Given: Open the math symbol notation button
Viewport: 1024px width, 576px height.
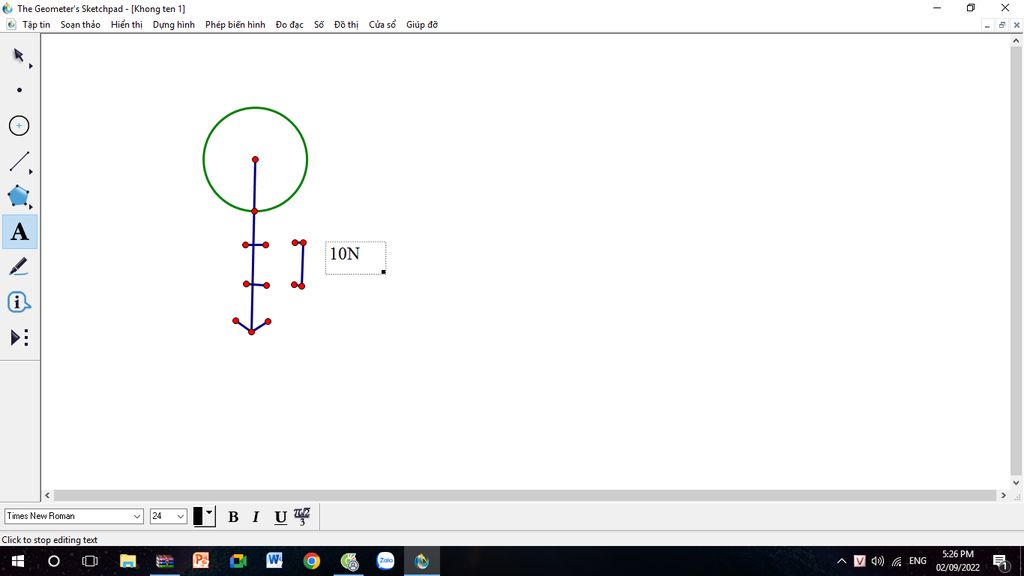Looking at the screenshot, I should point(302,517).
